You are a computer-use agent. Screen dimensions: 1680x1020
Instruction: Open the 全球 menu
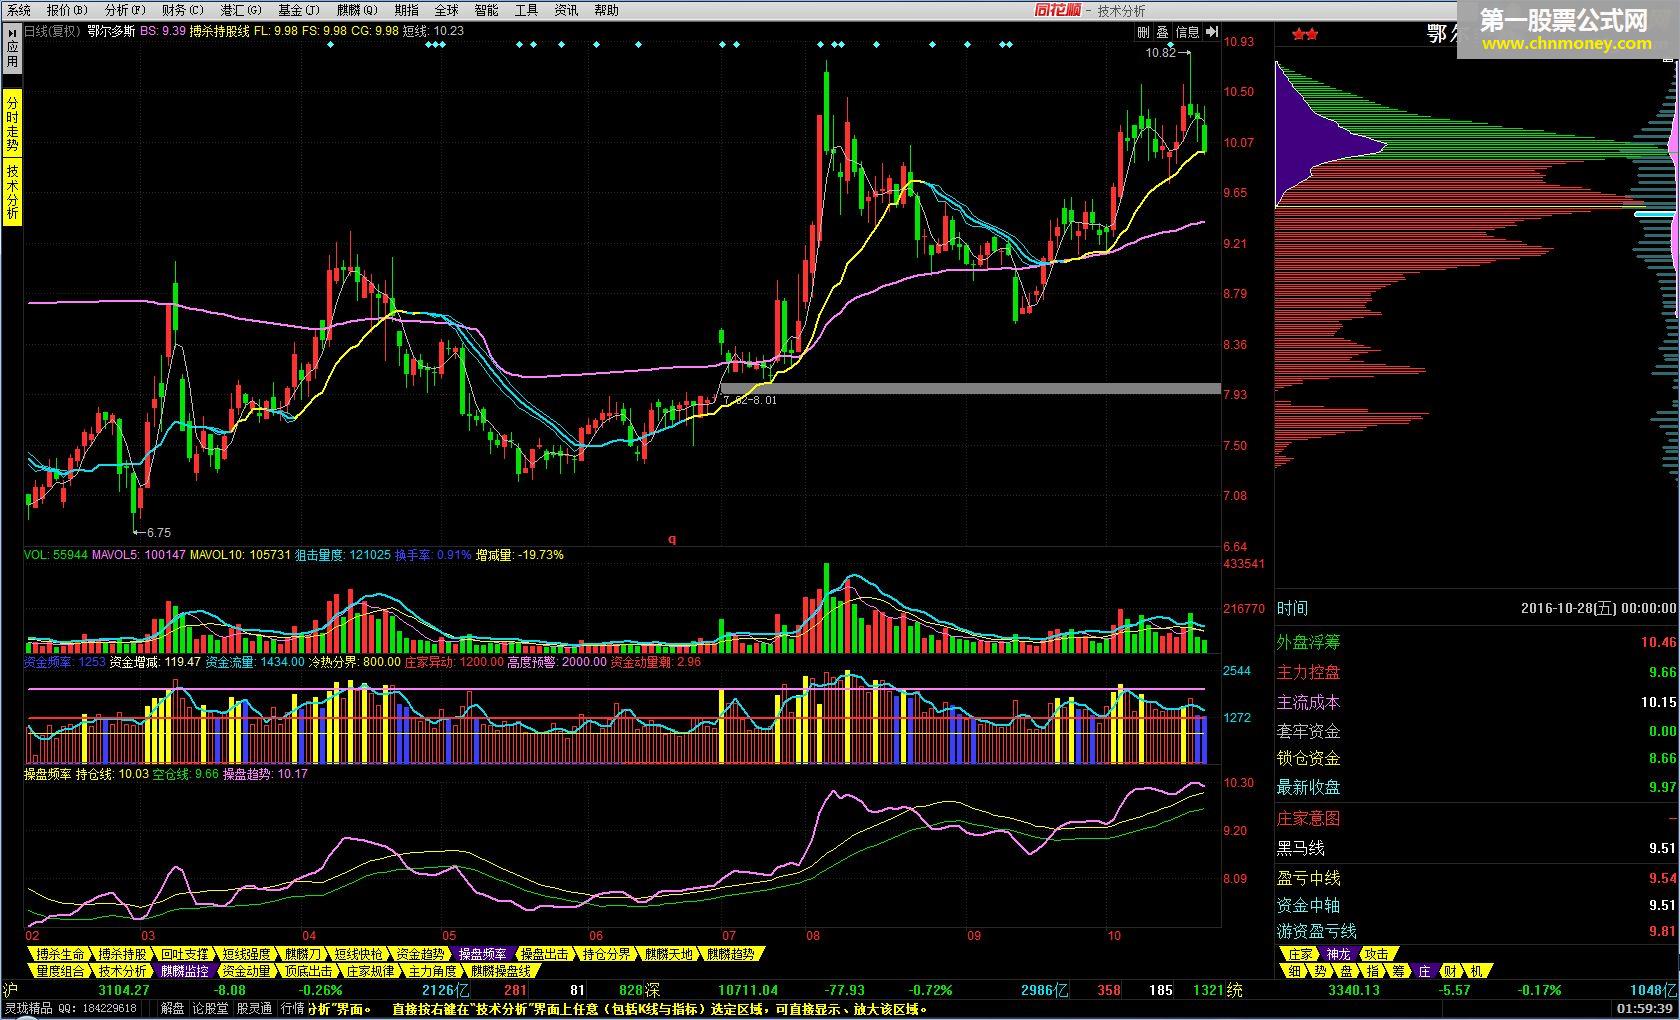click(x=447, y=10)
